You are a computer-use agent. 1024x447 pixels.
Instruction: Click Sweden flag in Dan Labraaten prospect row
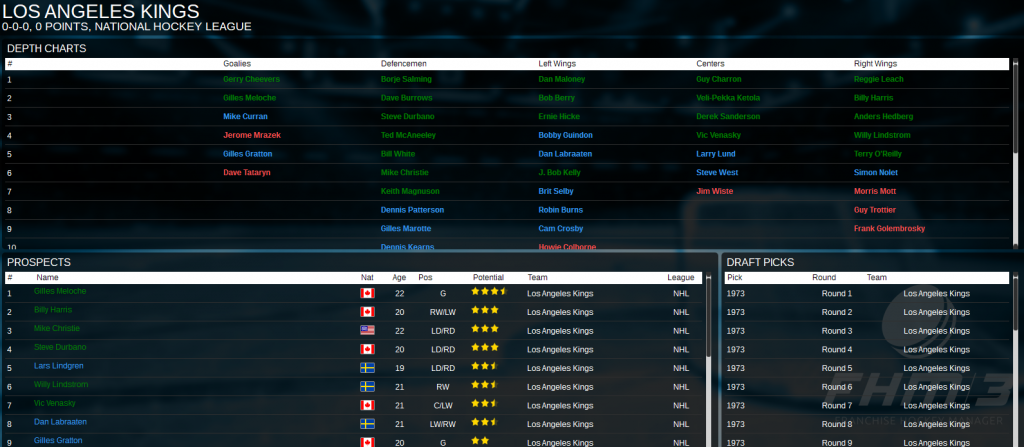click(367, 424)
